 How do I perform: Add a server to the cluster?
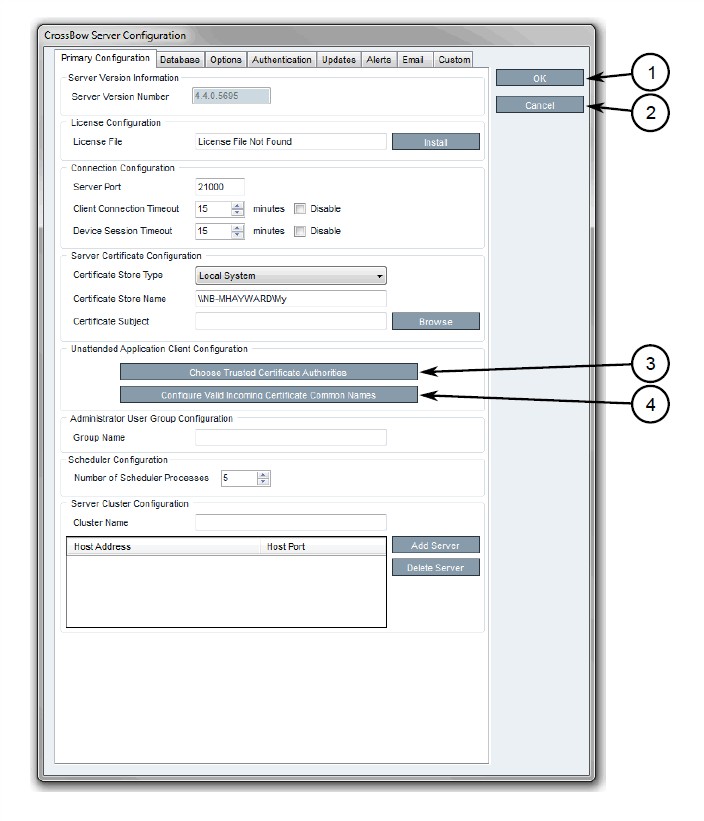(435, 545)
